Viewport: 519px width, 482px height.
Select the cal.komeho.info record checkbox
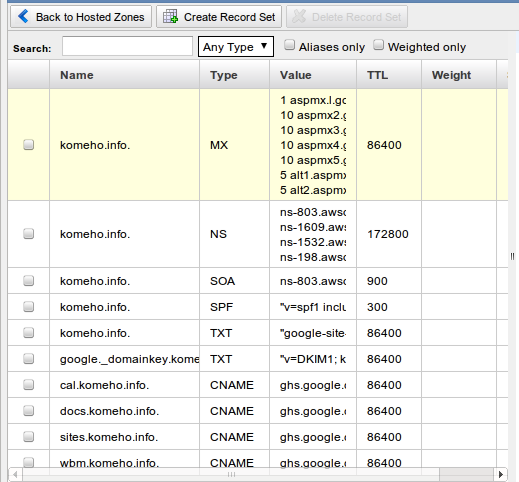(29, 385)
